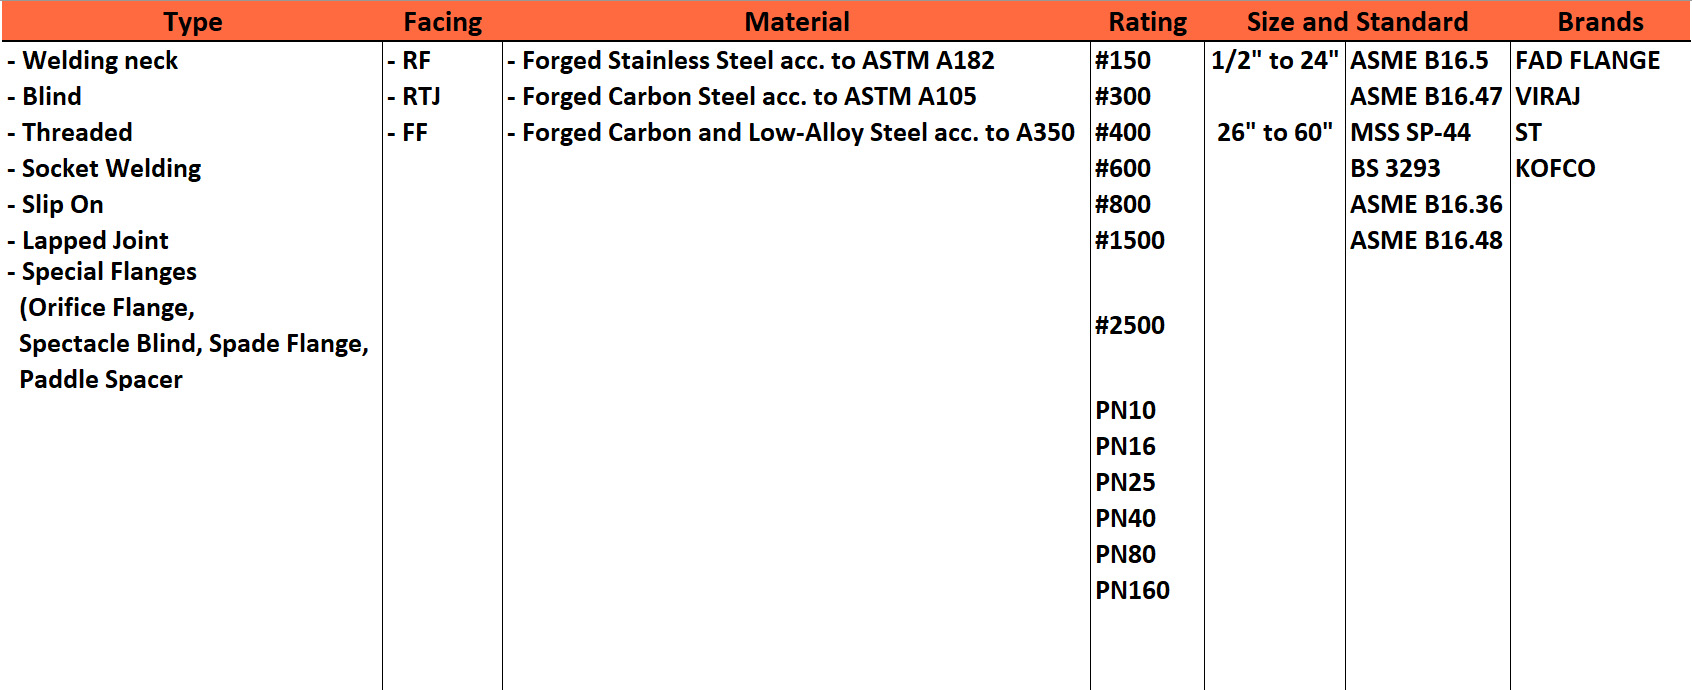Select the Socket Welding entry

(x=111, y=169)
